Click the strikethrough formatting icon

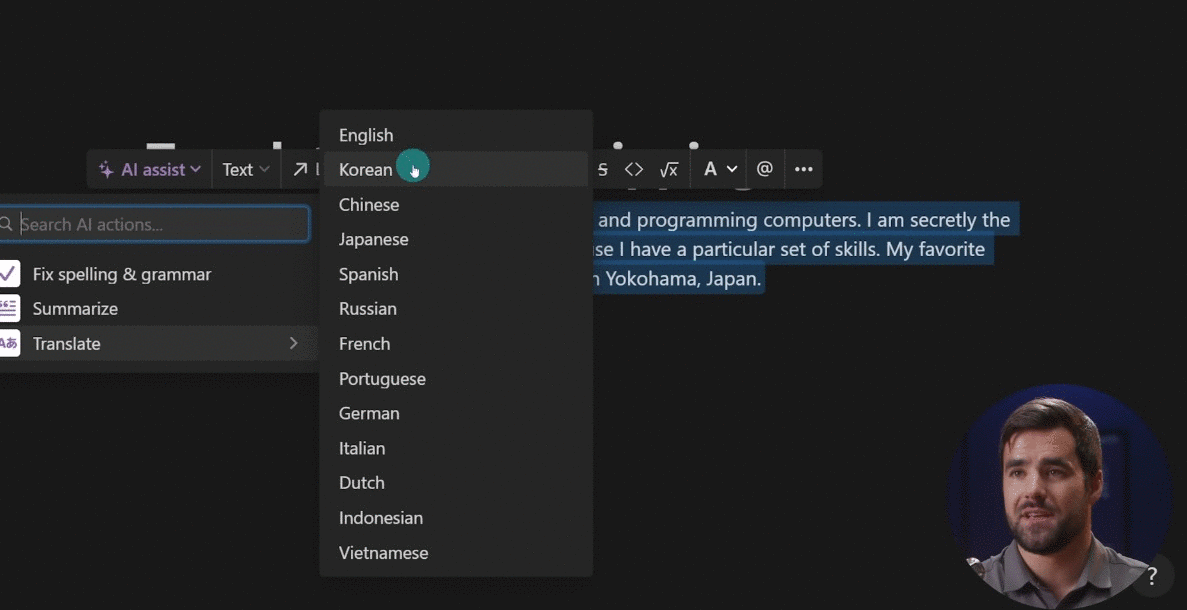[602, 170]
